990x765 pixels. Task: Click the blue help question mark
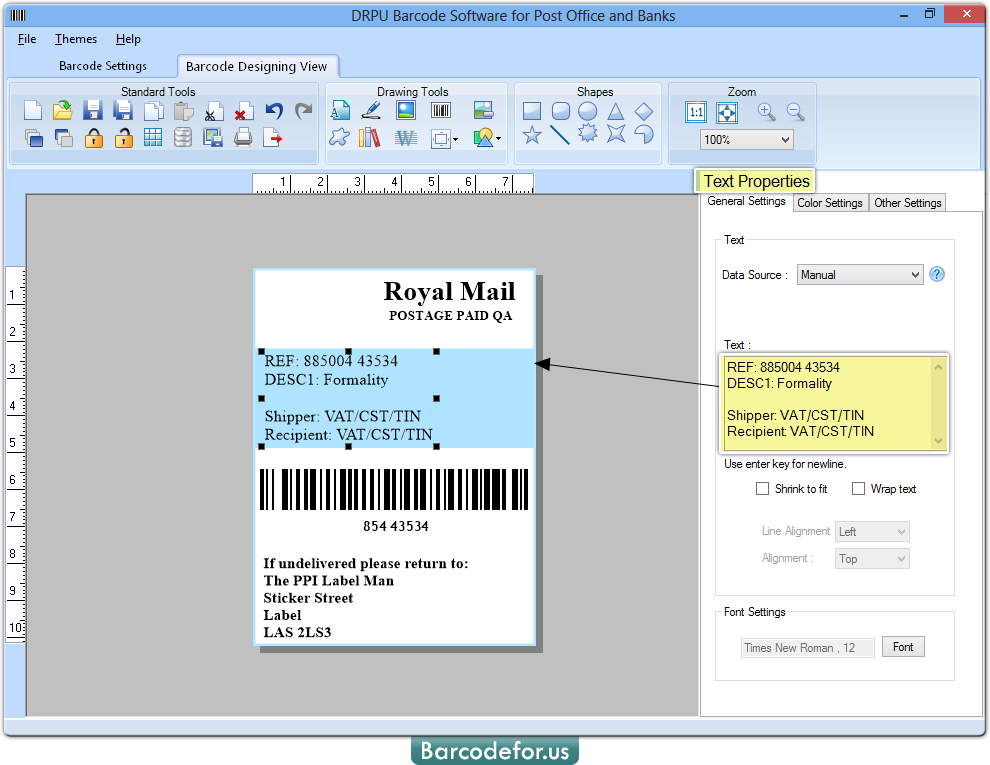pos(936,274)
